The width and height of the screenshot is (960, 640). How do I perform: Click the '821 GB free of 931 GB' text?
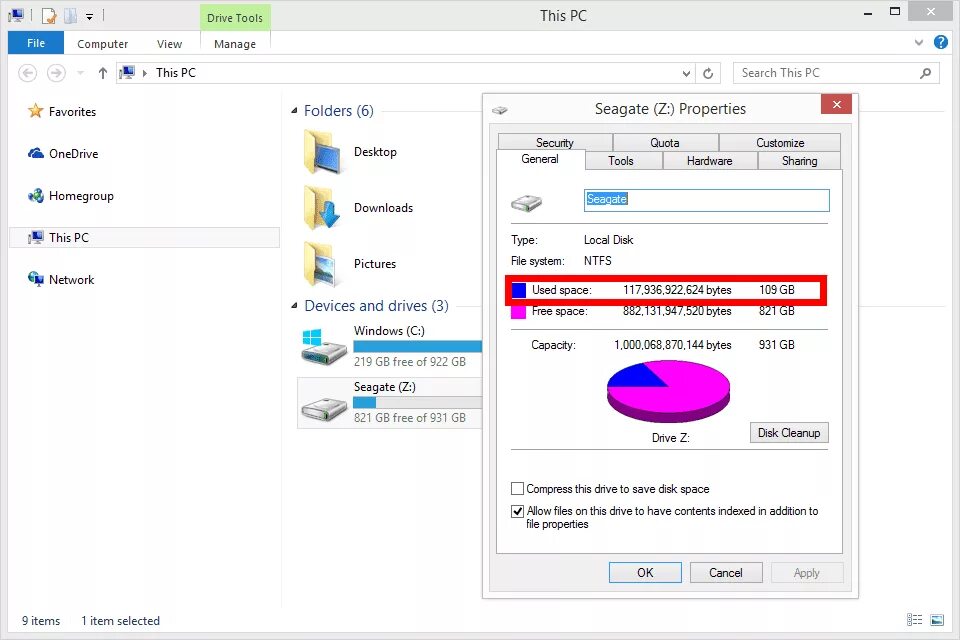pos(410,418)
